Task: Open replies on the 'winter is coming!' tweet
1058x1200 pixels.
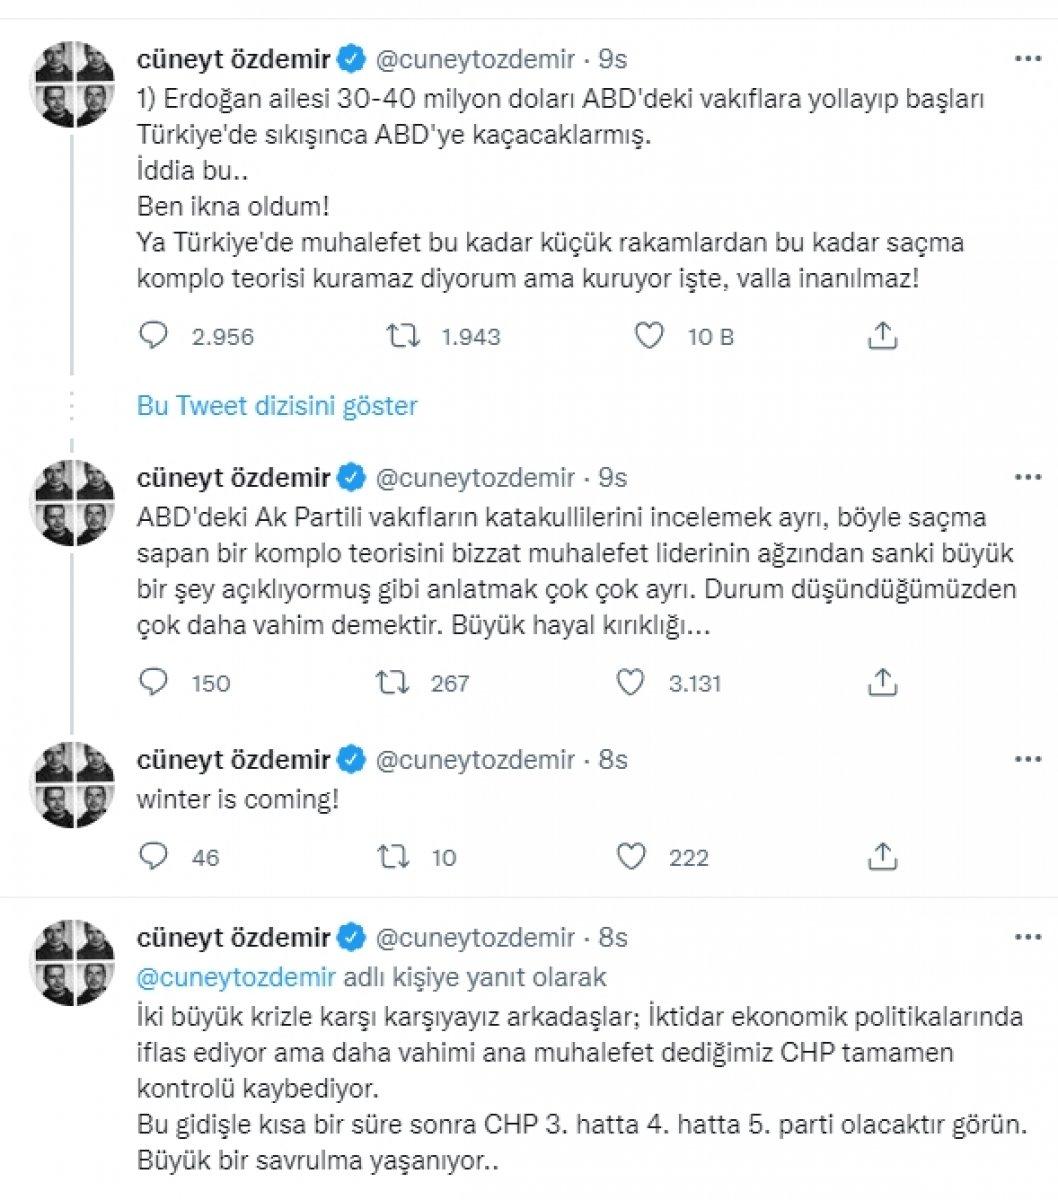Action: pyautogui.click(x=152, y=856)
